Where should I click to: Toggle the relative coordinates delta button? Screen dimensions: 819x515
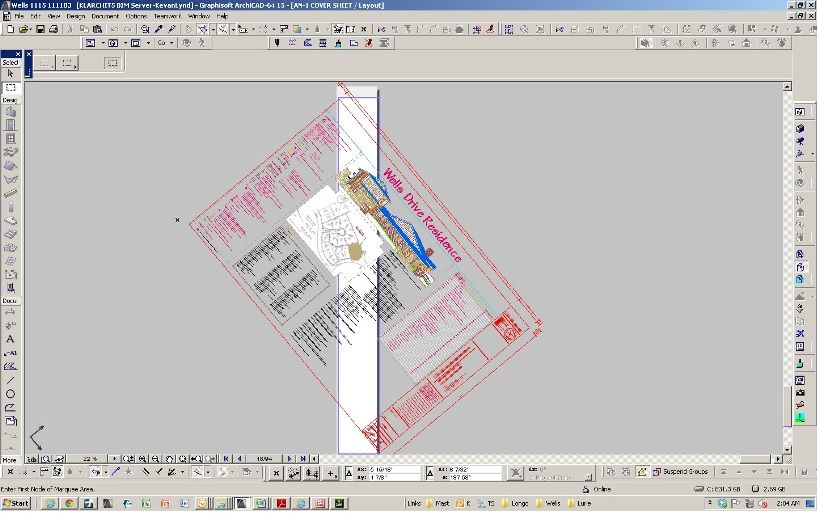point(349,473)
